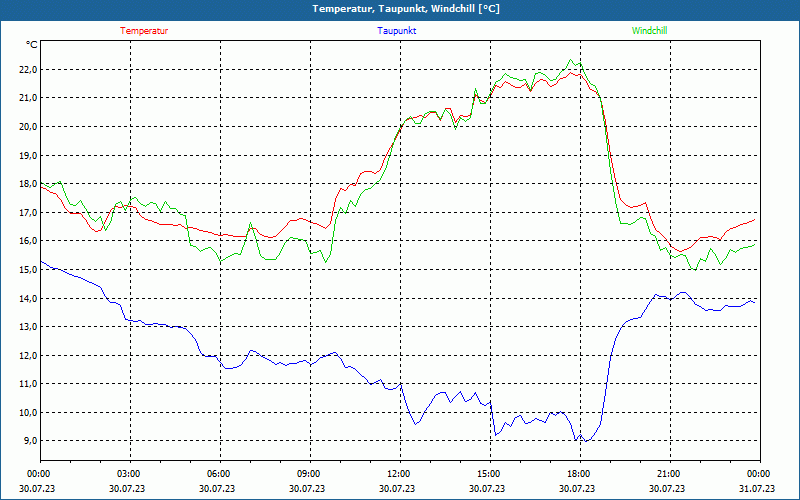Click the 12:00 time axis label
The height and width of the screenshot is (500, 800).
400,474
